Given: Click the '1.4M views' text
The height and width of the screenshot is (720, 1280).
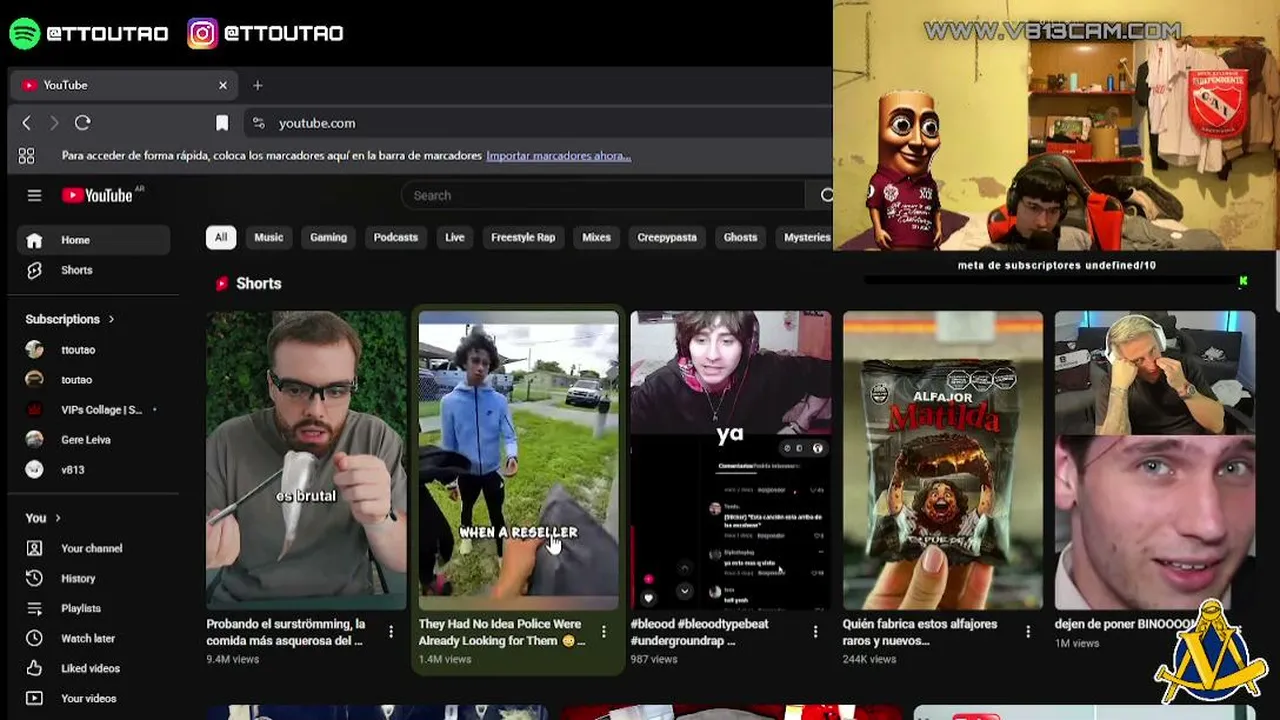Looking at the screenshot, I should (x=445, y=659).
